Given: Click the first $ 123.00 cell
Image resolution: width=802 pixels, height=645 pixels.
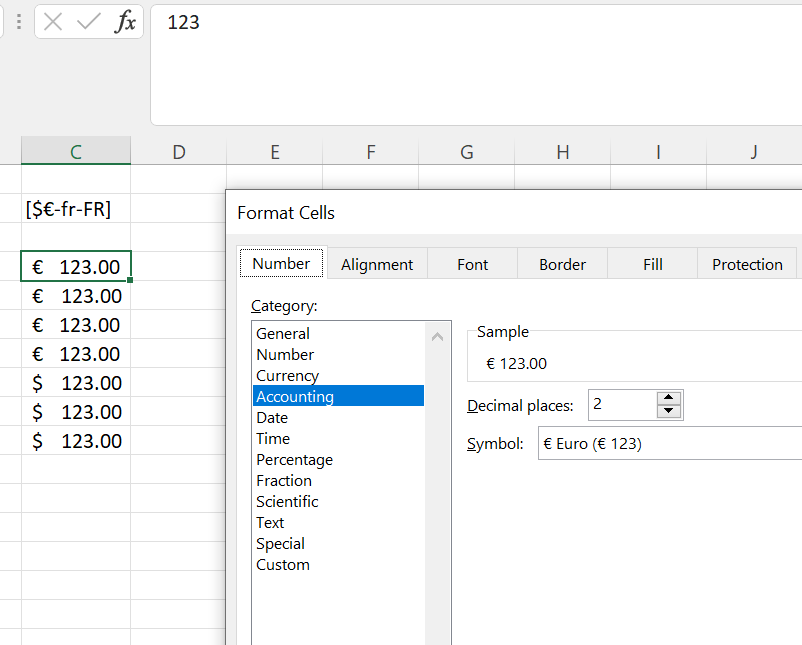Looking at the screenshot, I should click(x=76, y=383).
